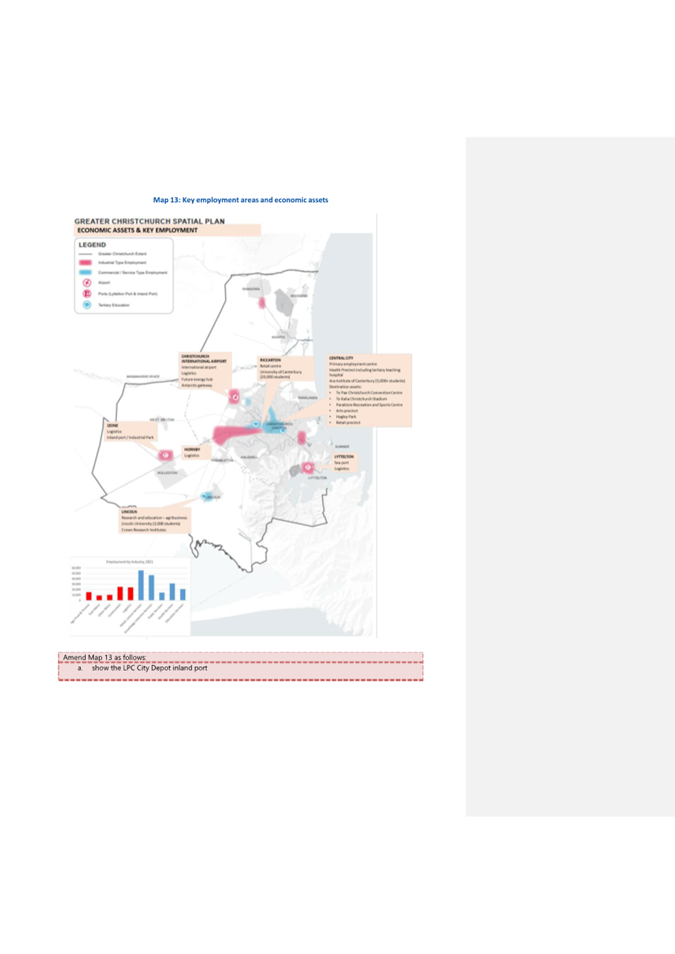Click the airport marker on the map
This screenshot has height=954, width=675.
coord(234,398)
